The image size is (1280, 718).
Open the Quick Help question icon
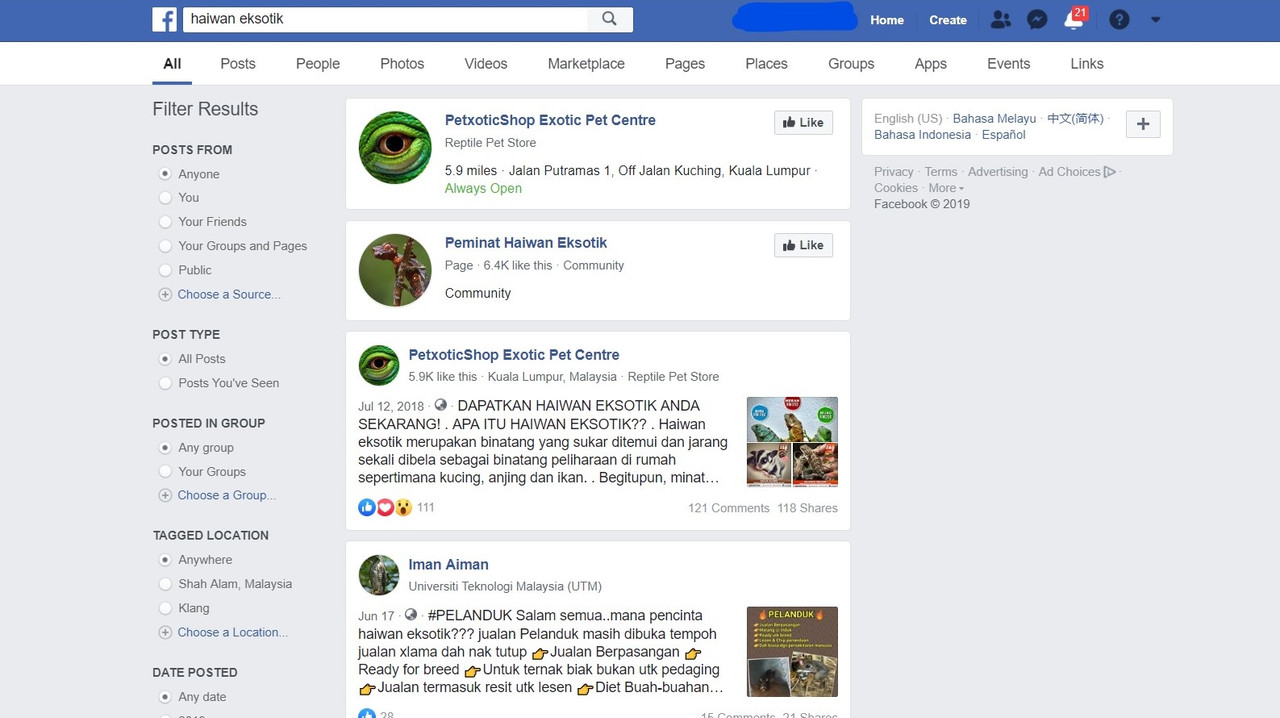[1119, 19]
